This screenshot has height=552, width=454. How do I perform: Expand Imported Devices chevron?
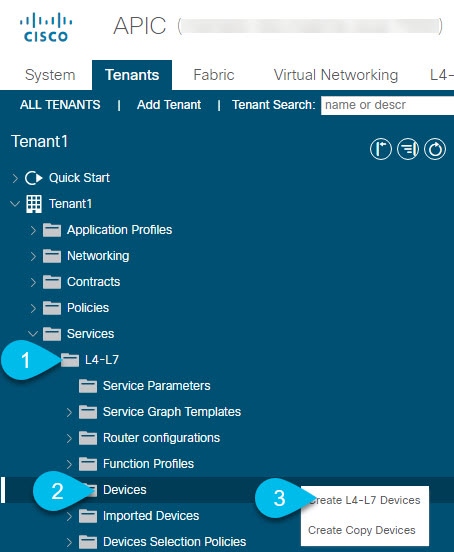coord(69,516)
